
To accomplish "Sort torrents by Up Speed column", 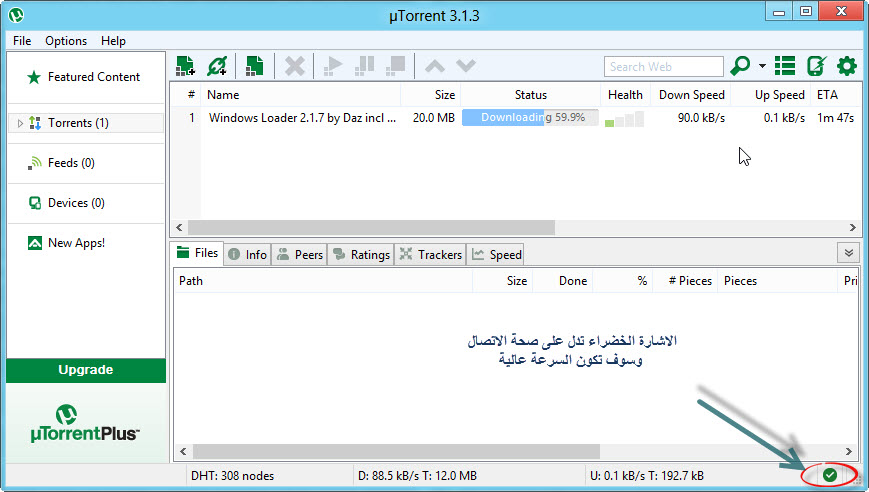I will coord(770,95).
